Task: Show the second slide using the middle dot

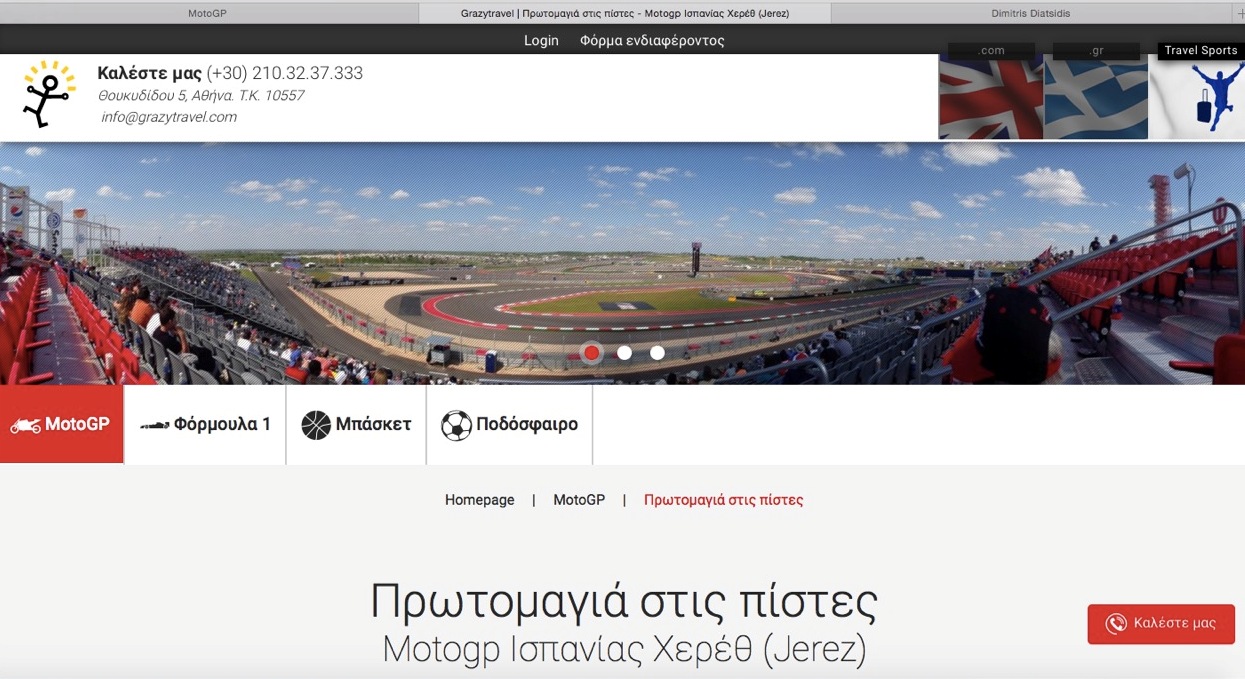Action: 624,352
